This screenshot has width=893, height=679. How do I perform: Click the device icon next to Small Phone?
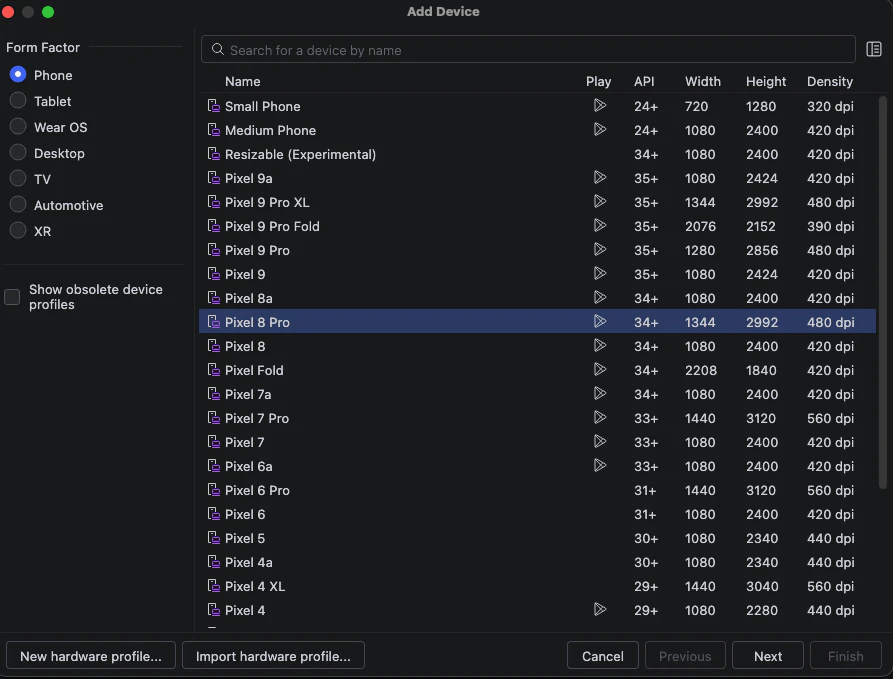tap(214, 106)
